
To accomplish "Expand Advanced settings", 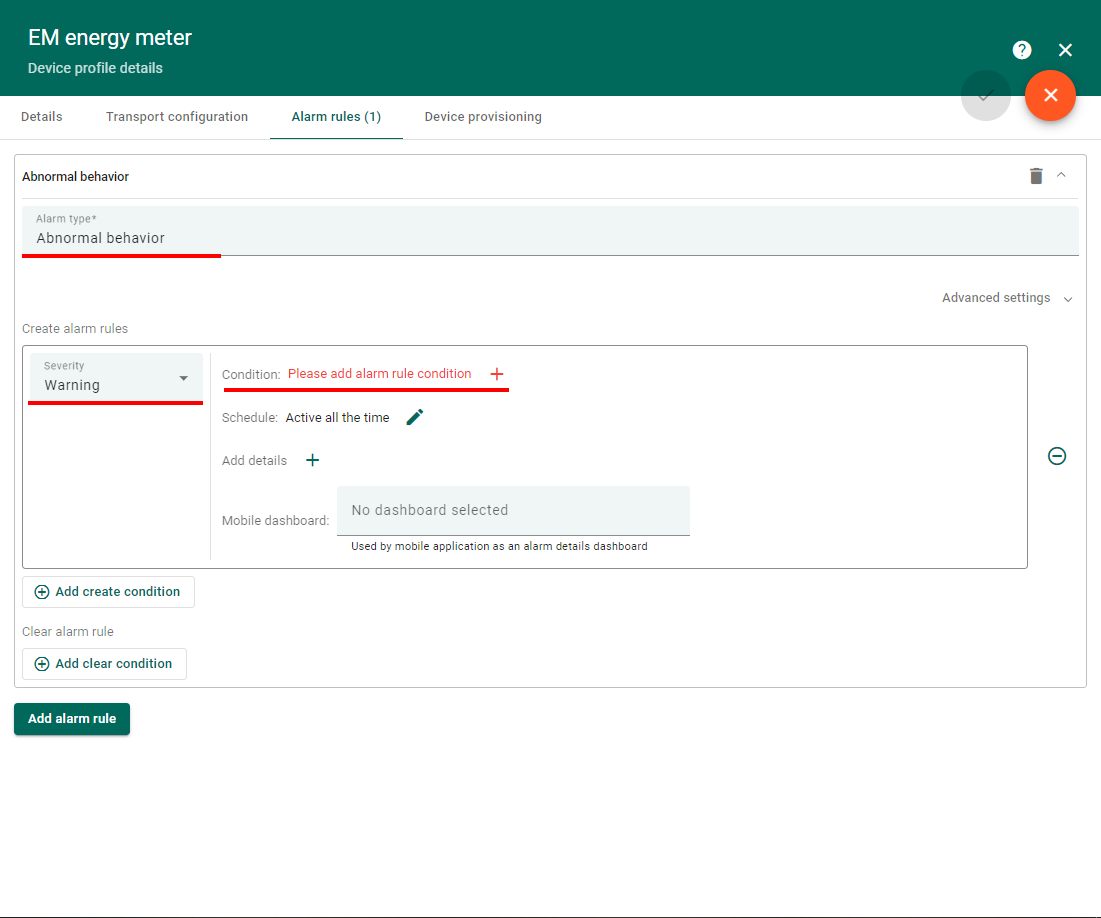I will pyautogui.click(x=1007, y=298).
